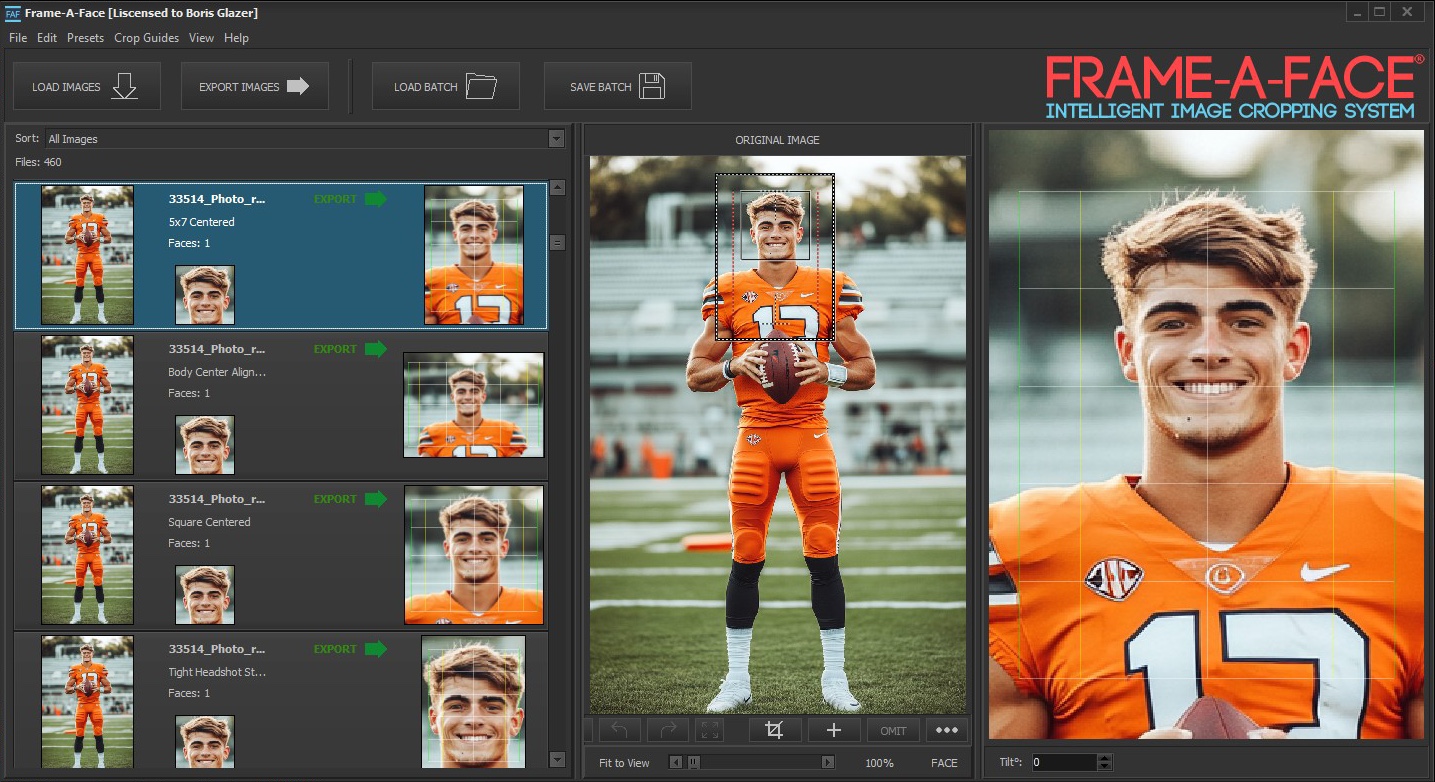This screenshot has width=1435, height=782.
Task: Open the Sort All Images dropdown
Action: click(557, 139)
